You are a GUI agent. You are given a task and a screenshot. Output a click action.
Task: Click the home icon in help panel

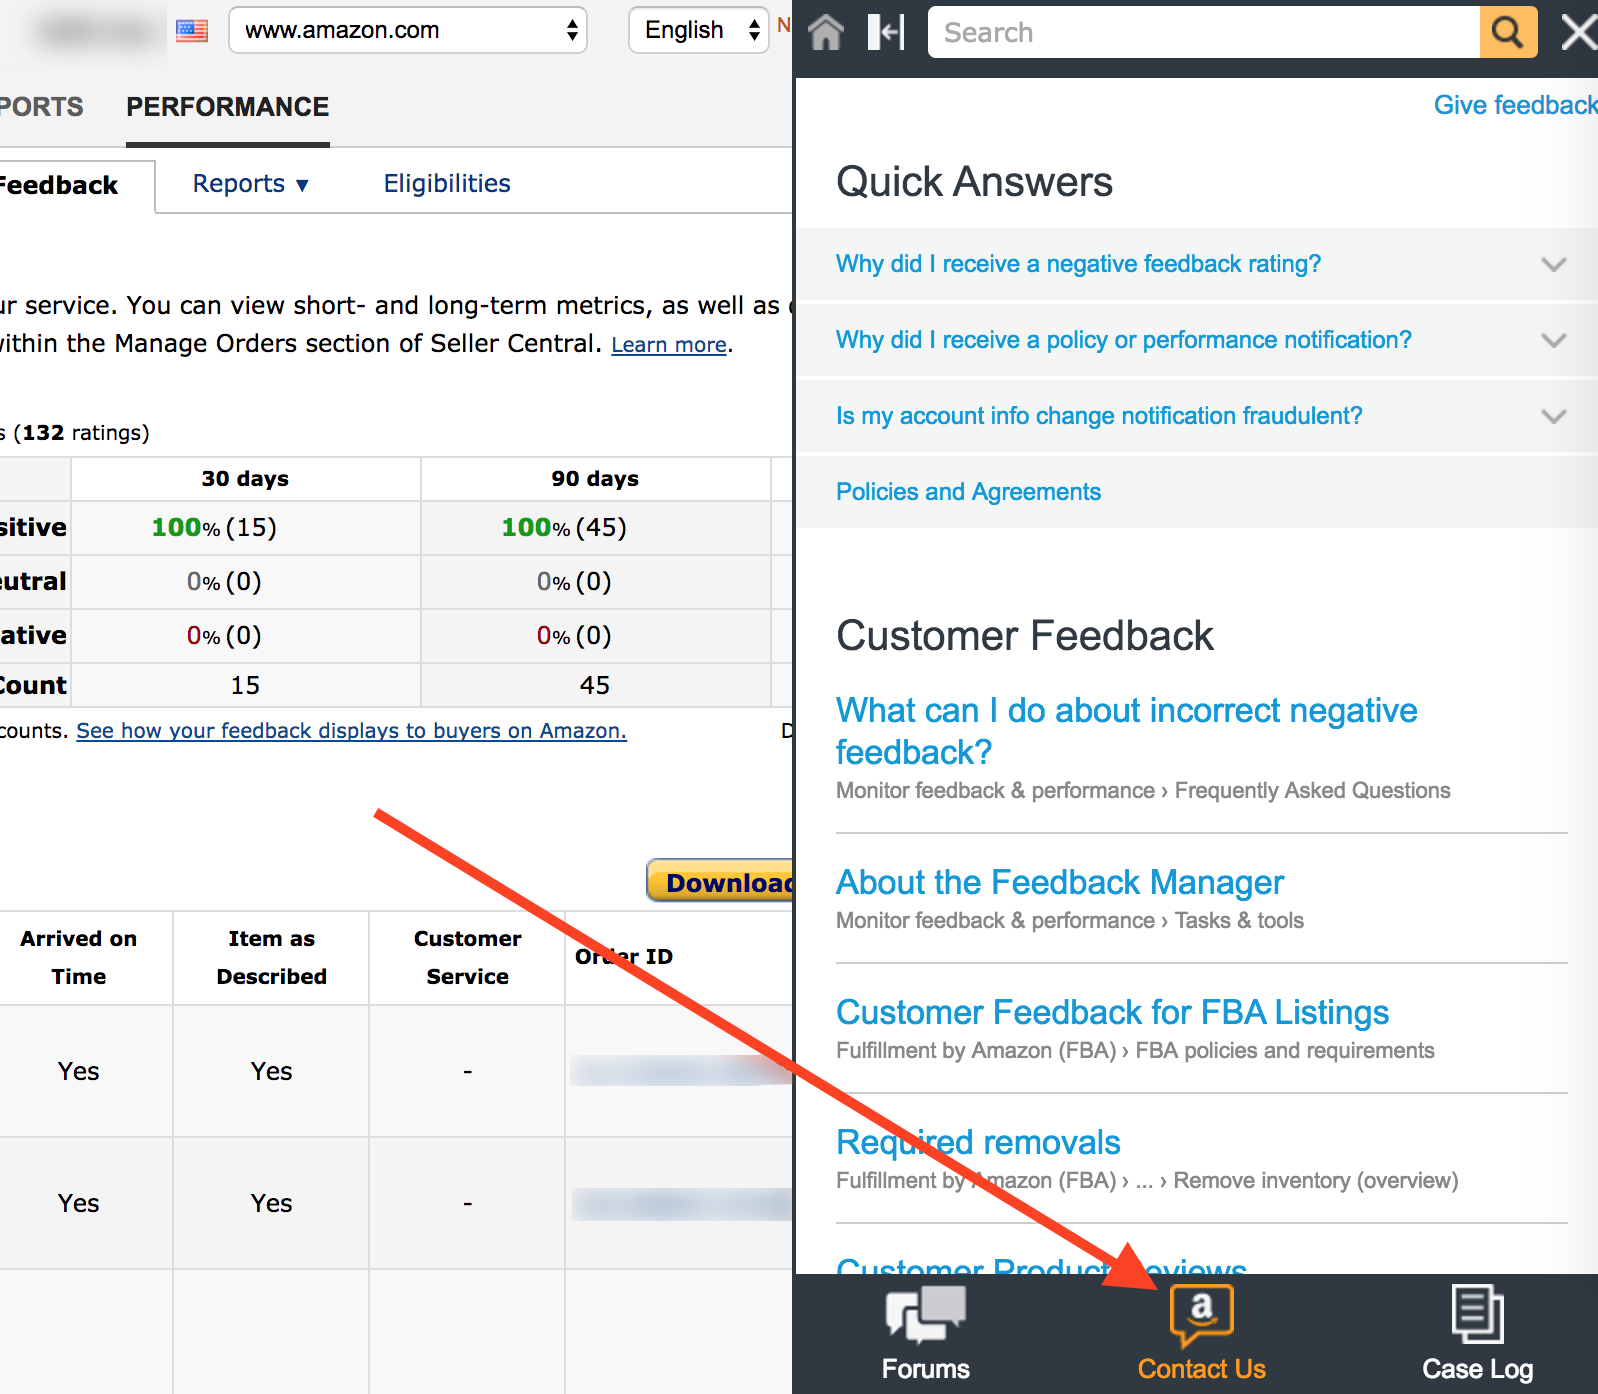click(826, 32)
